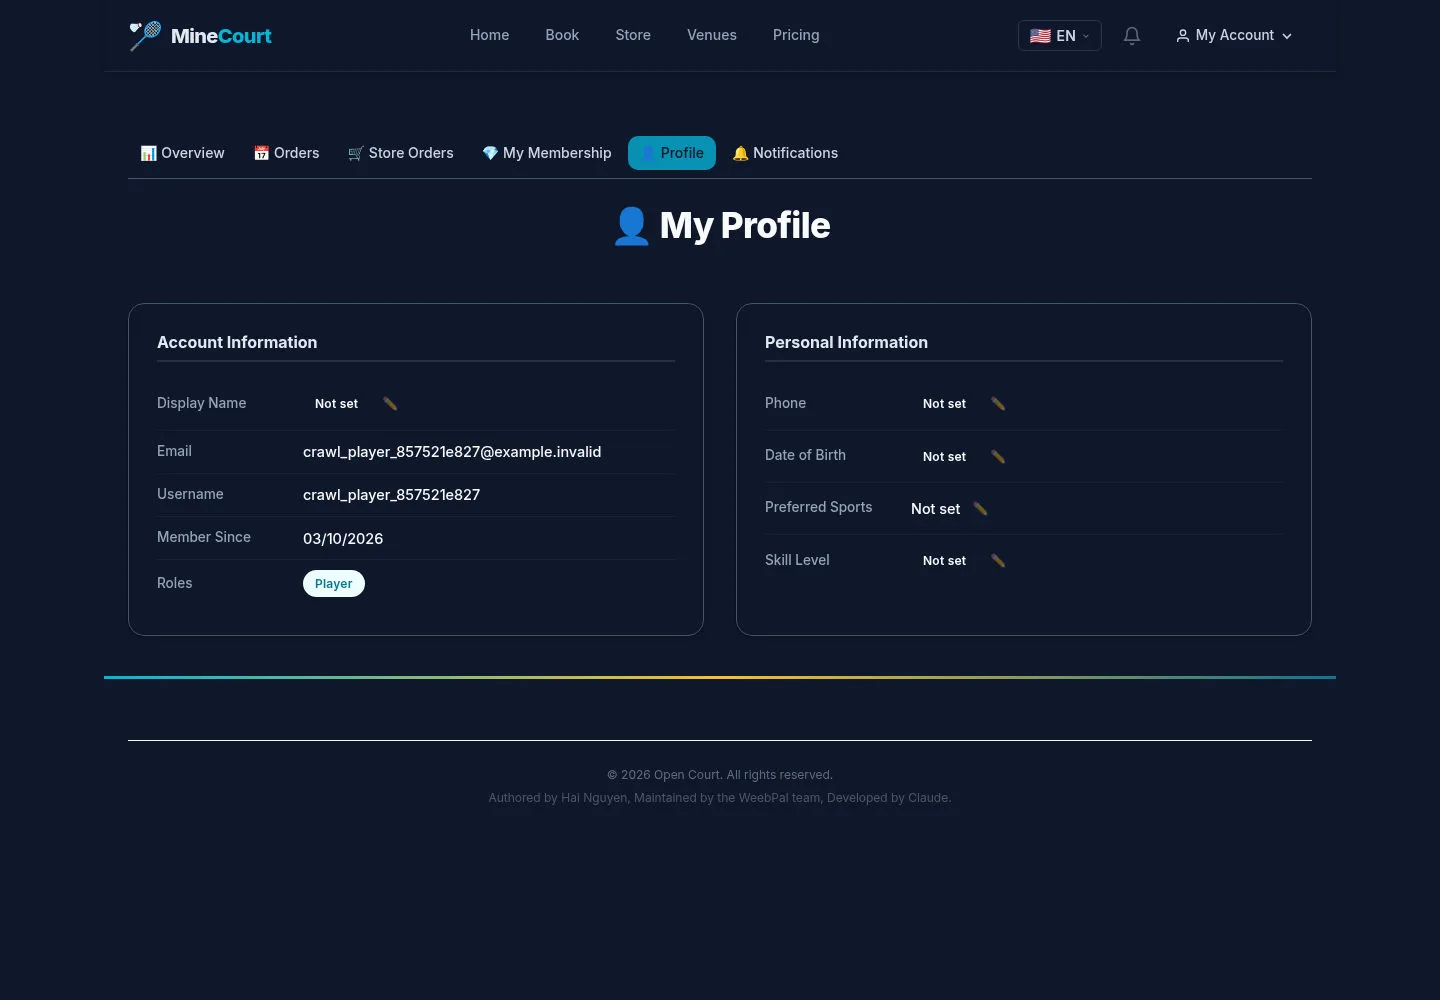Viewport: 1440px width, 1000px height.
Task: Edit Date of Birth using pencil icon
Action: point(998,457)
